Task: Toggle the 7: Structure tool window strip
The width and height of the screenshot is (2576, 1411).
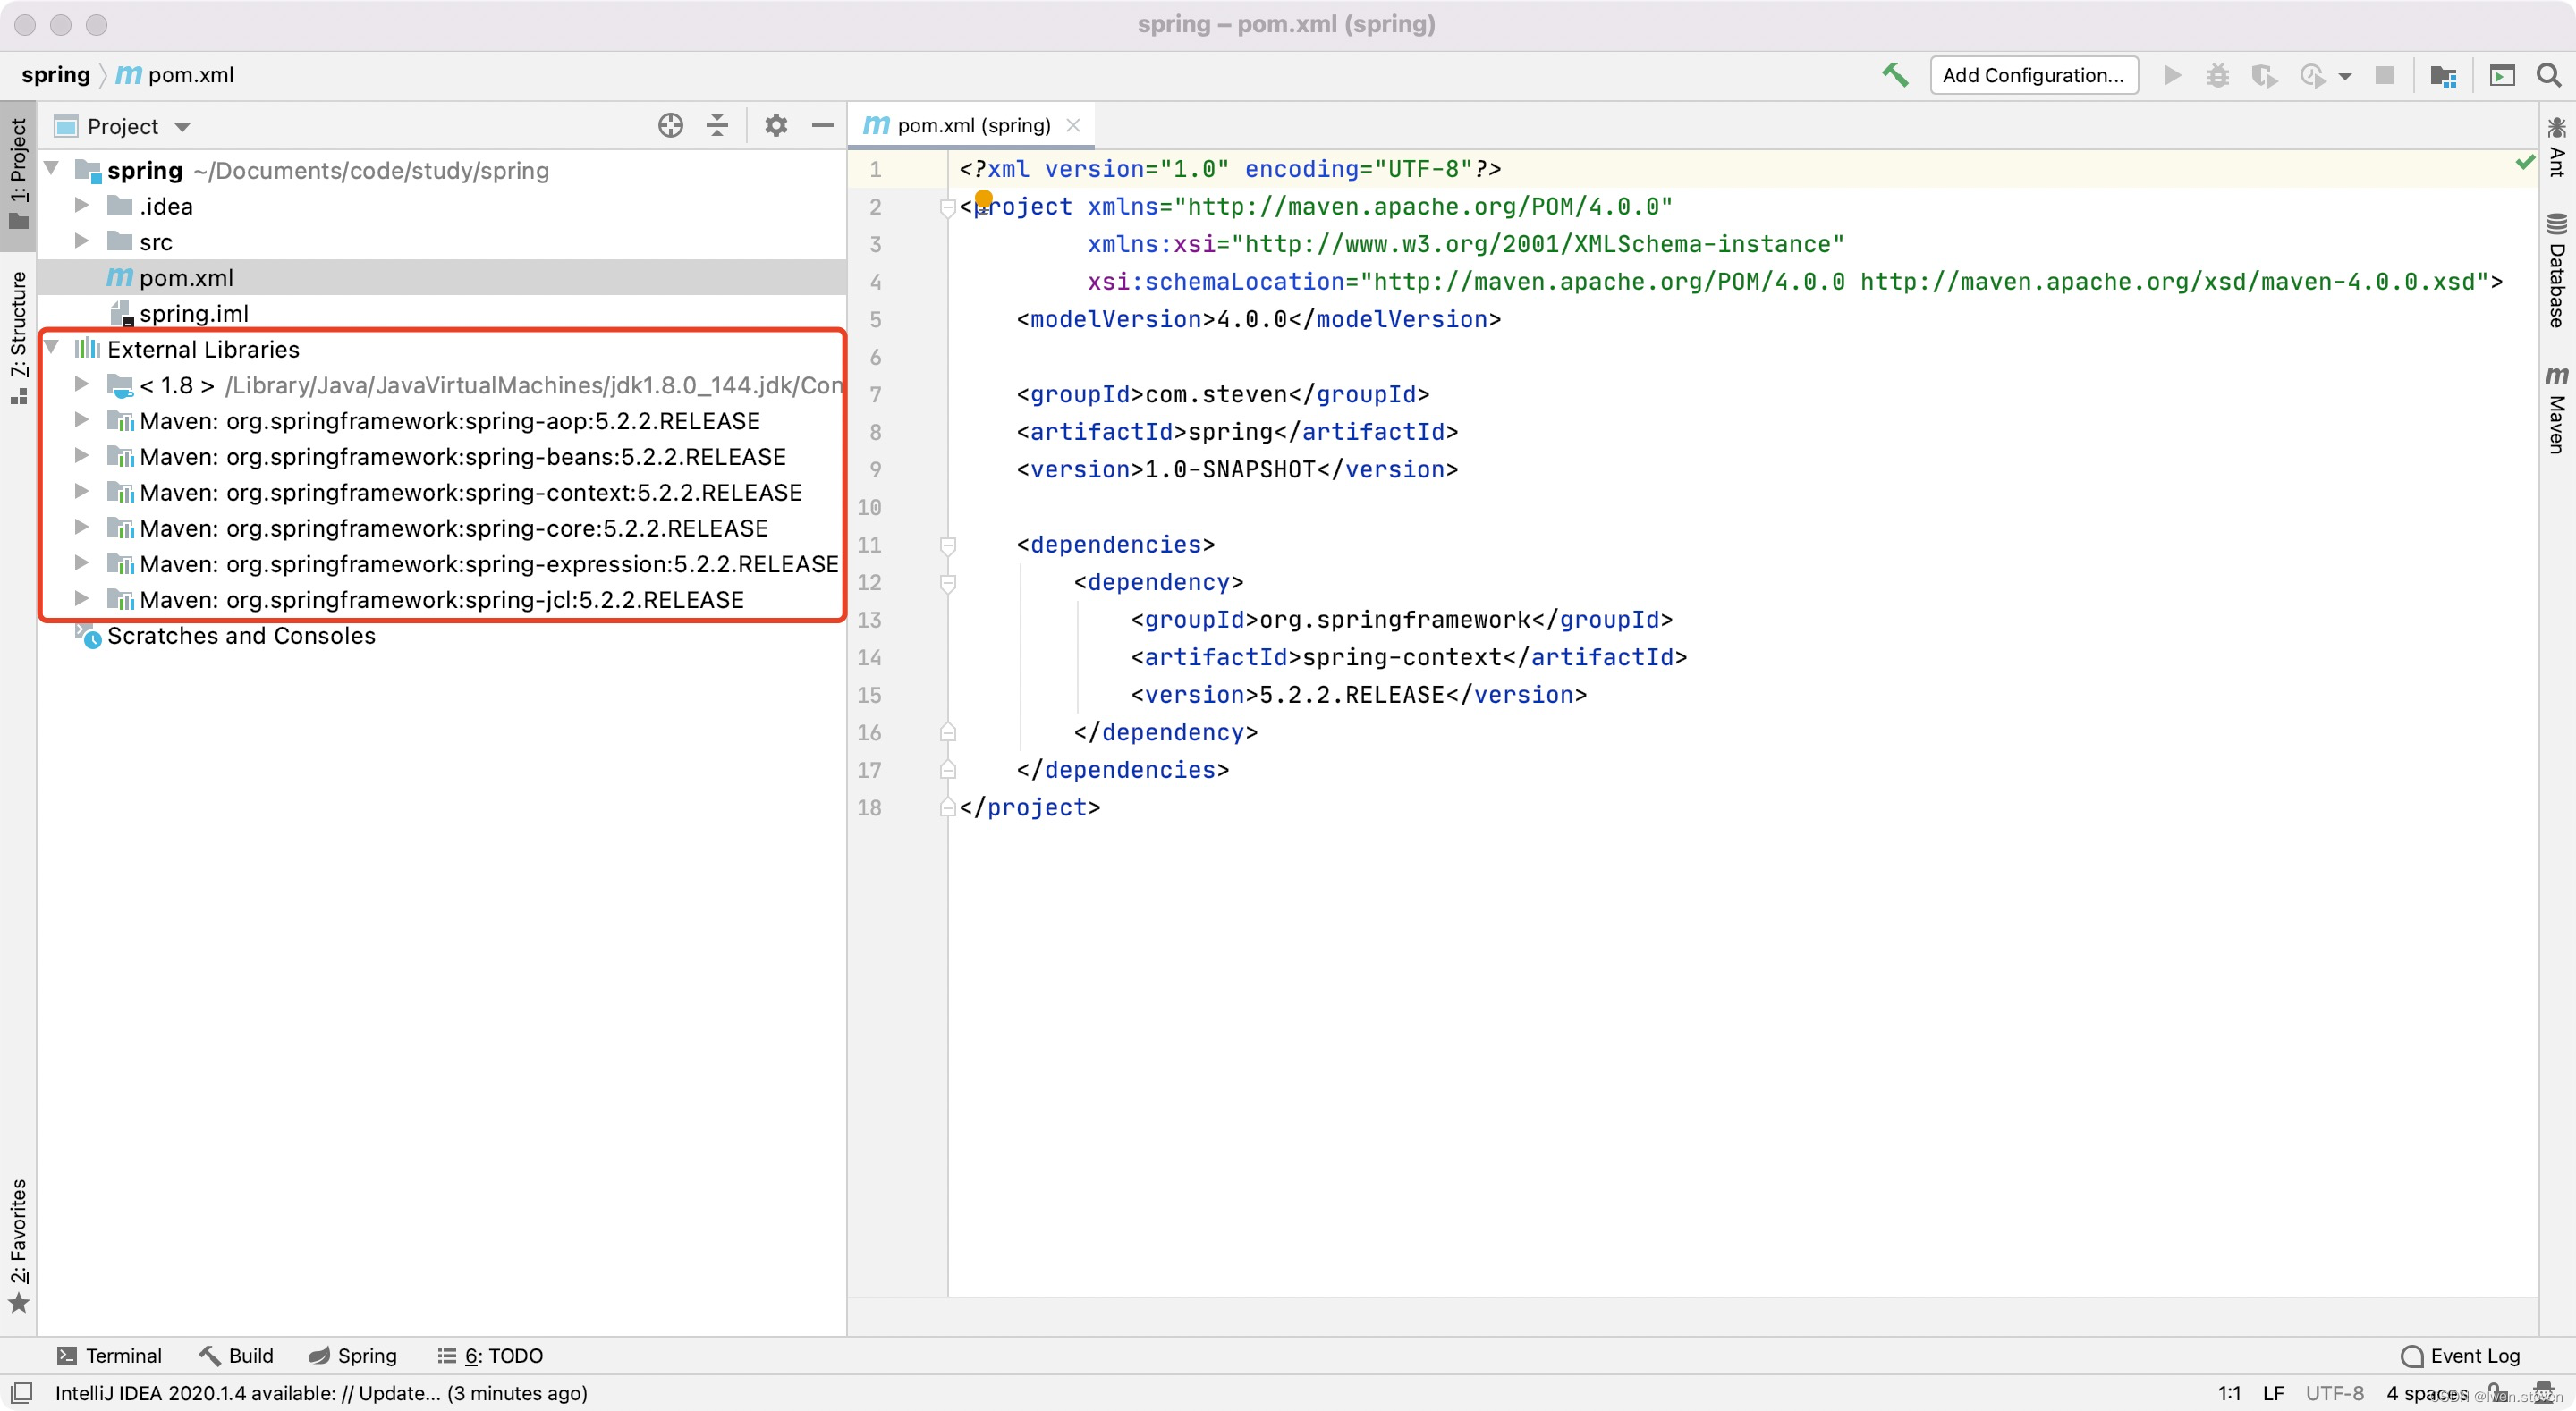Action: 18,336
